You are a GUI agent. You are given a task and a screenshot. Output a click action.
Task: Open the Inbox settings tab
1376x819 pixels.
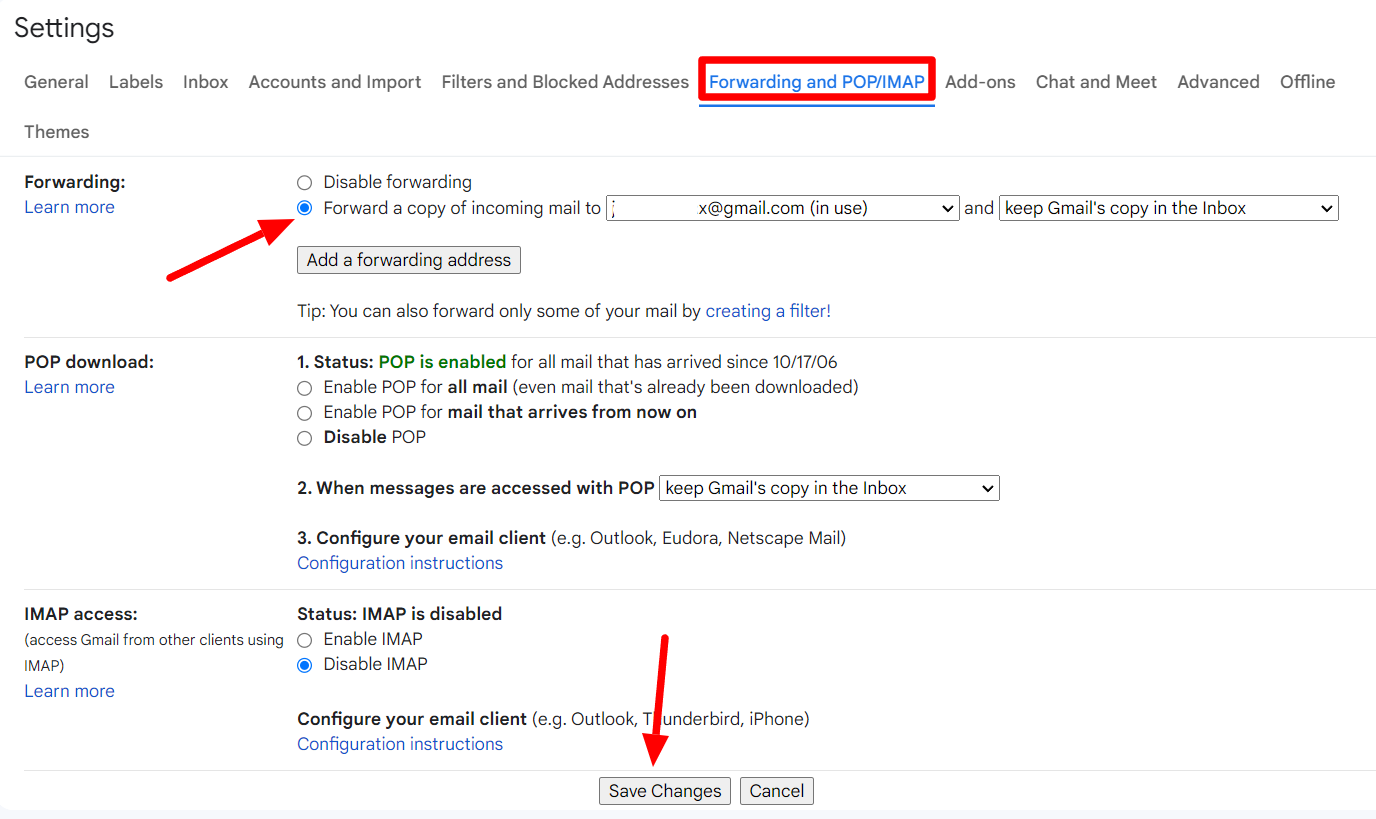[x=206, y=82]
